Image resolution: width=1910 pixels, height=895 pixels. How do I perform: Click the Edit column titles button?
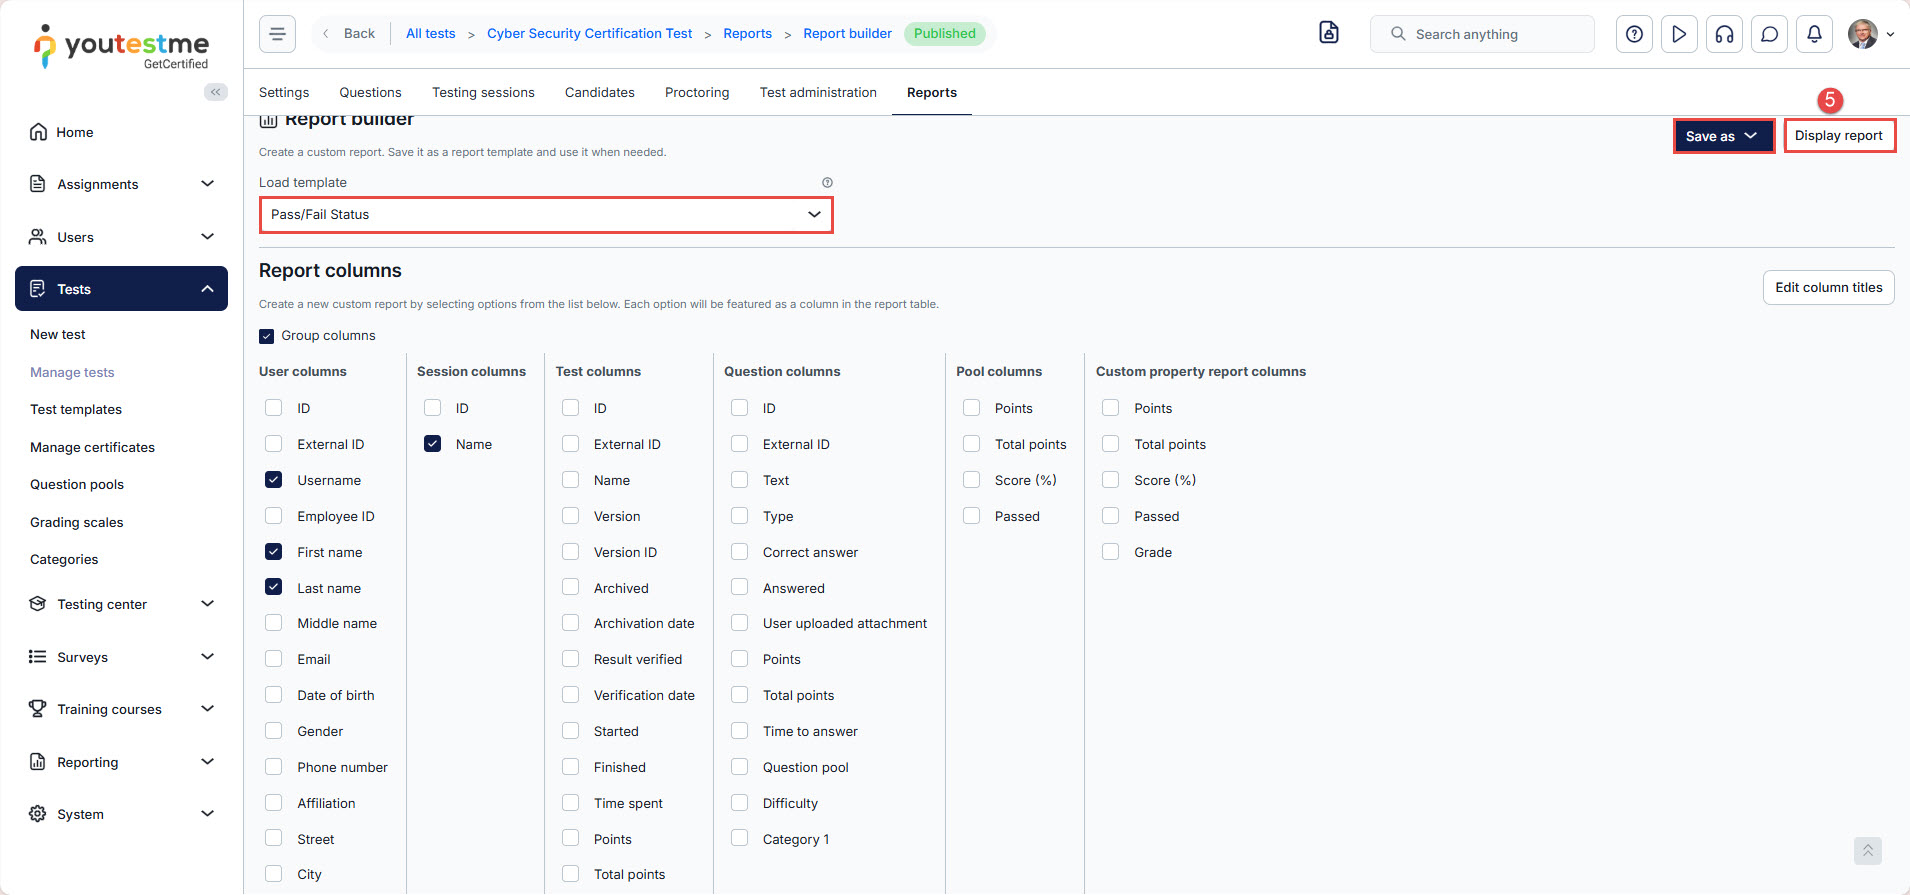(1828, 288)
